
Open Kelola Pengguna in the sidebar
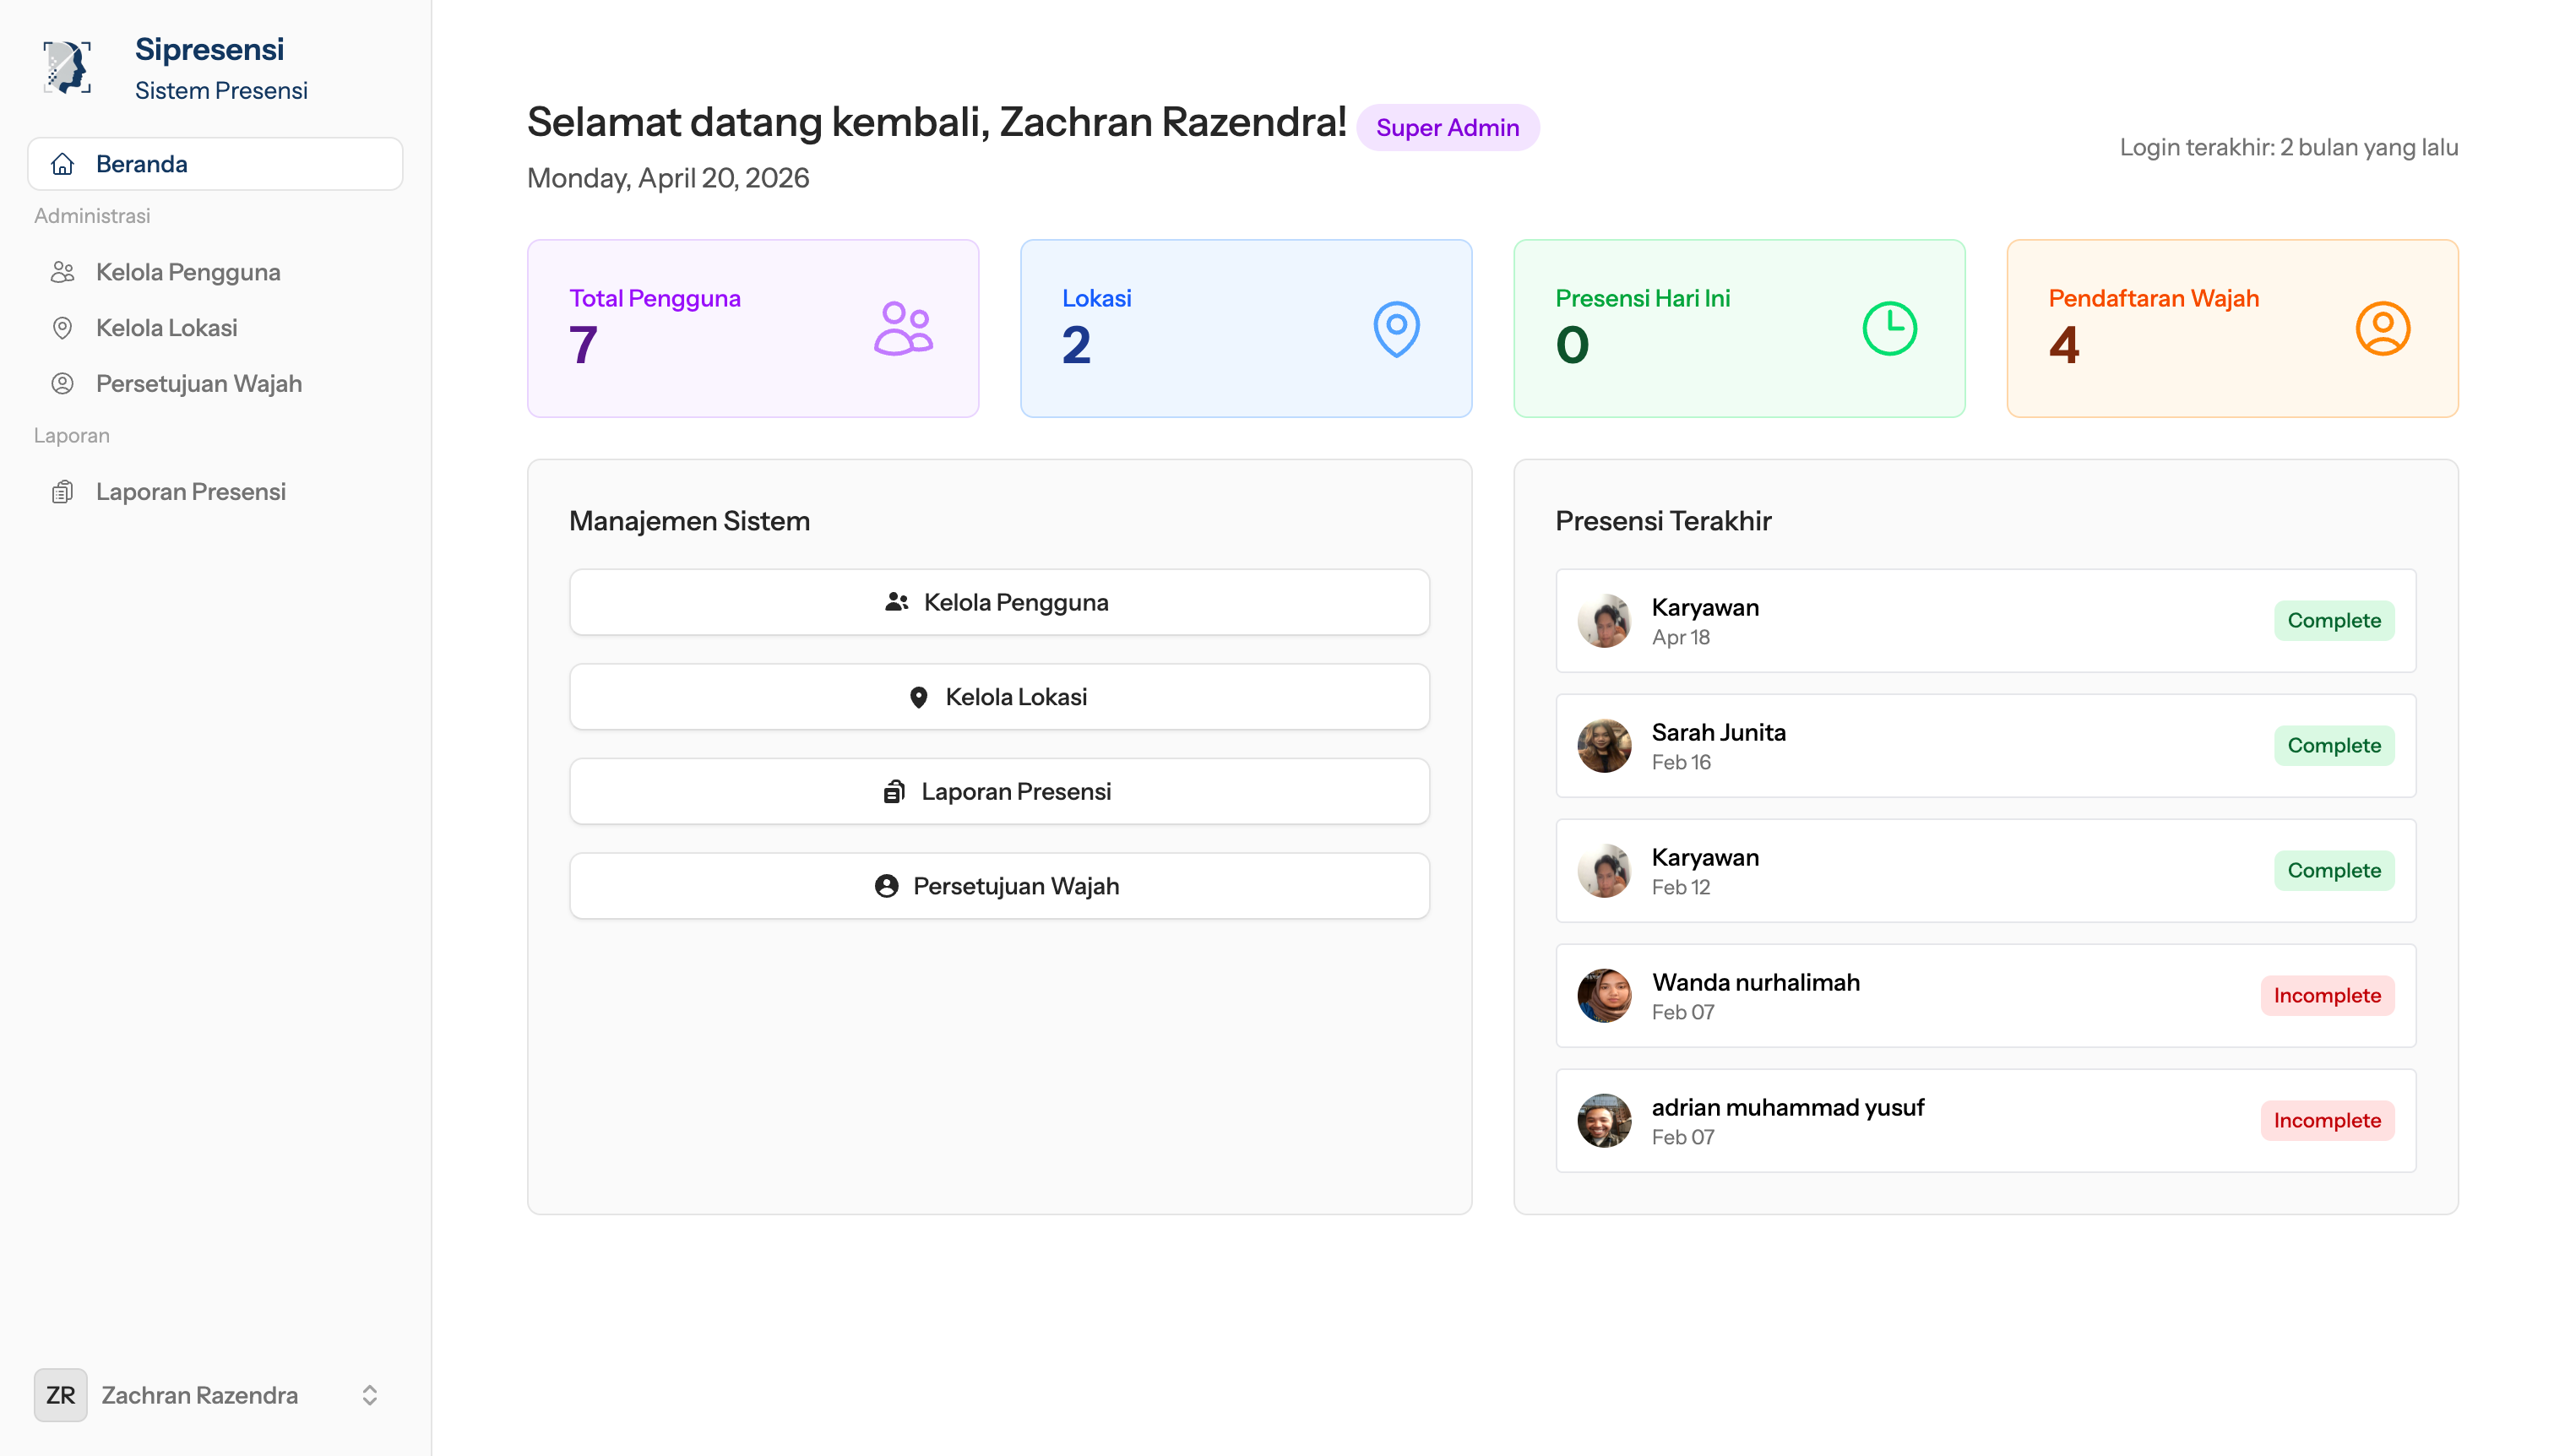tap(188, 272)
